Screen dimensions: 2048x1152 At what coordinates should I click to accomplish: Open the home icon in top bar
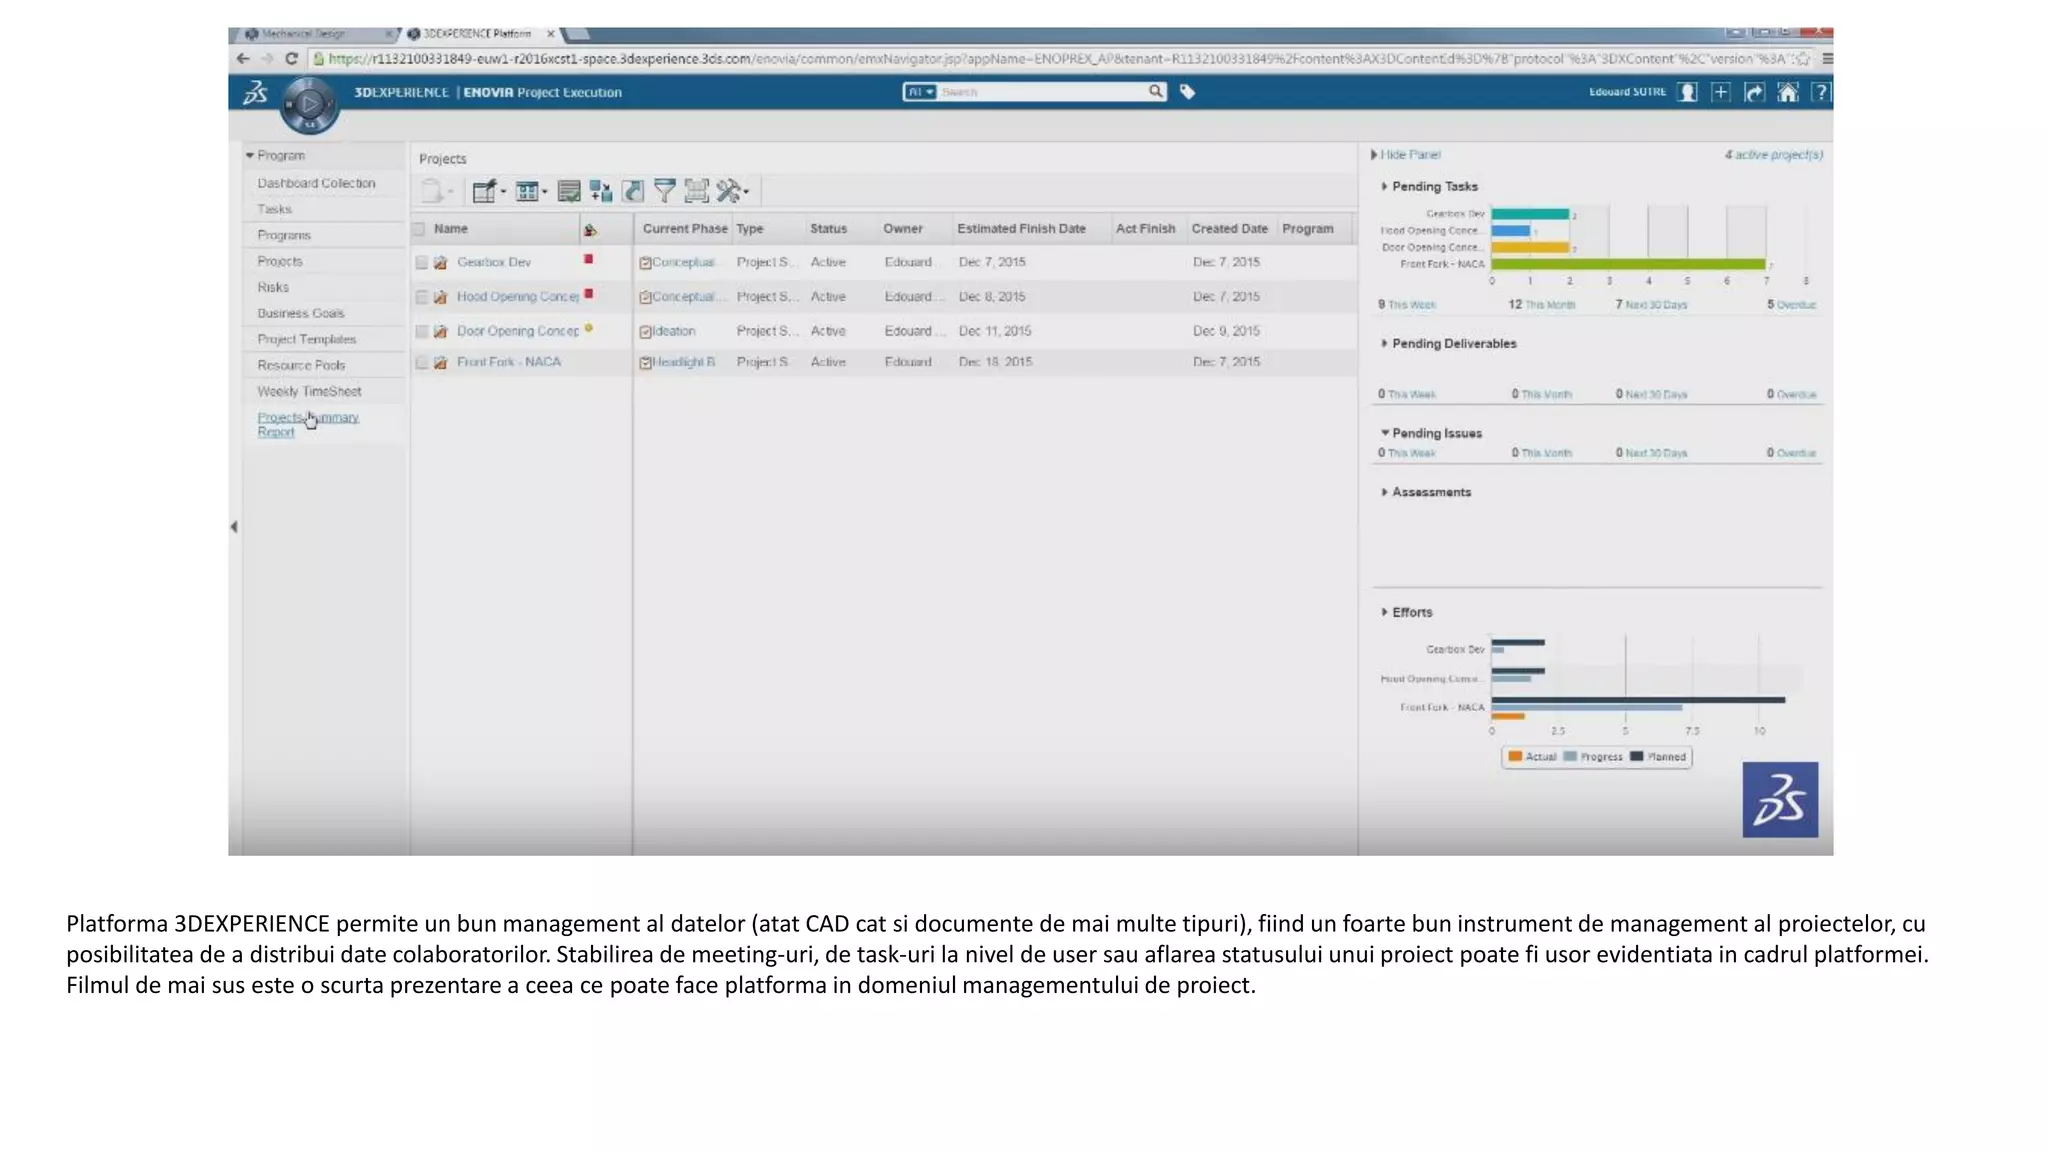1788,92
